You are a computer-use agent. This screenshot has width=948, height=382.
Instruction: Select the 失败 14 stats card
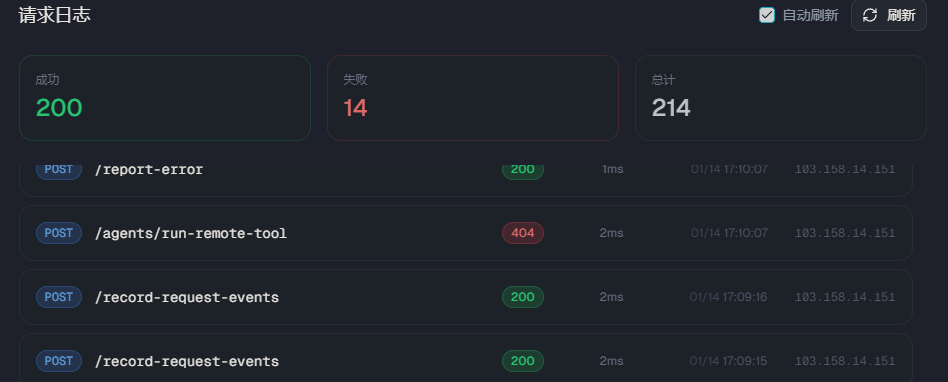(473, 98)
